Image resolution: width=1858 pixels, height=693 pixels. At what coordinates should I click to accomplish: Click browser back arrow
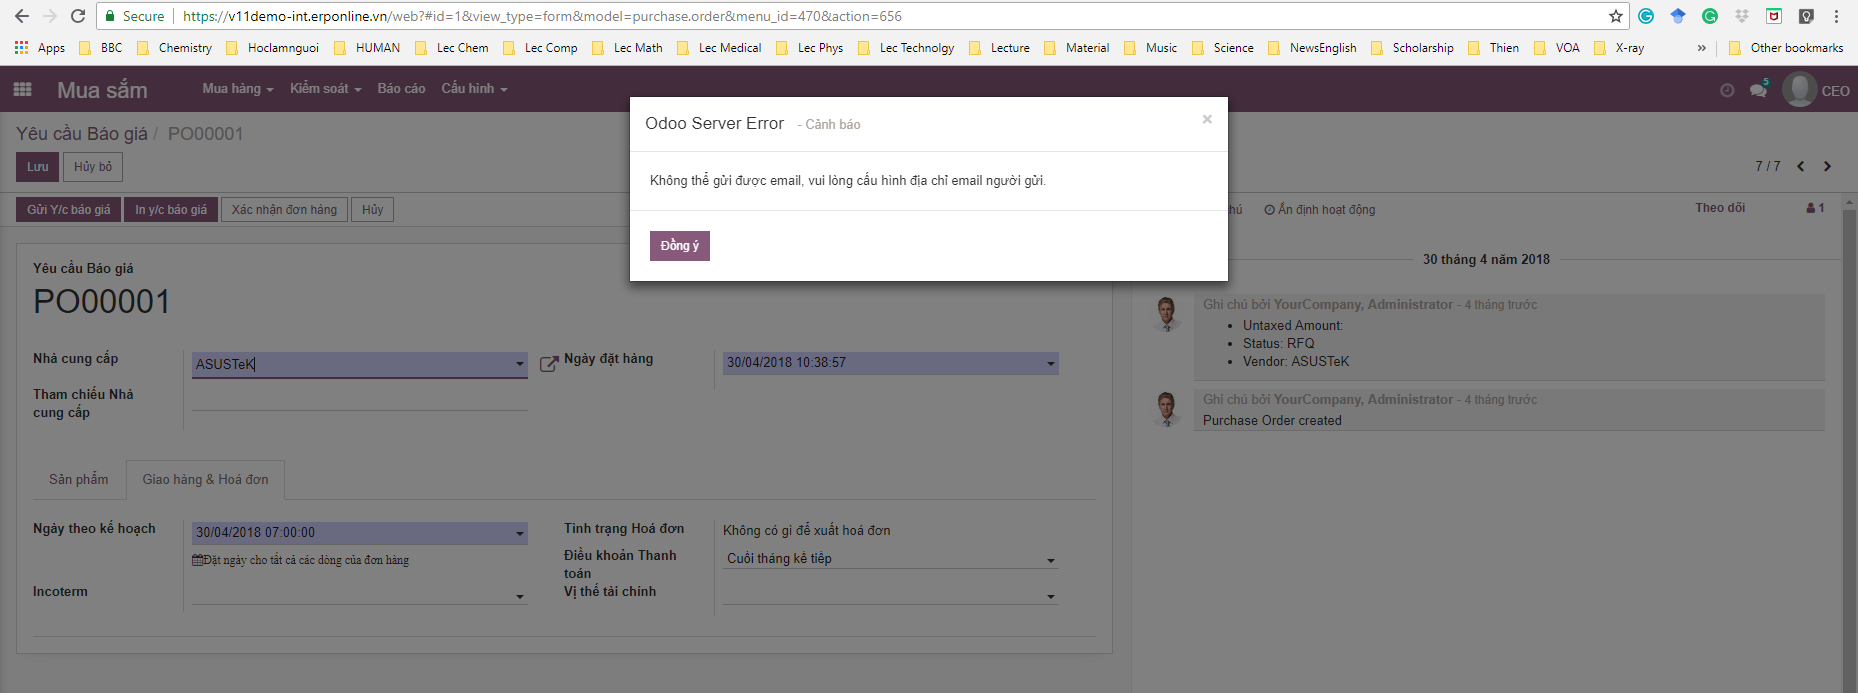coord(21,16)
